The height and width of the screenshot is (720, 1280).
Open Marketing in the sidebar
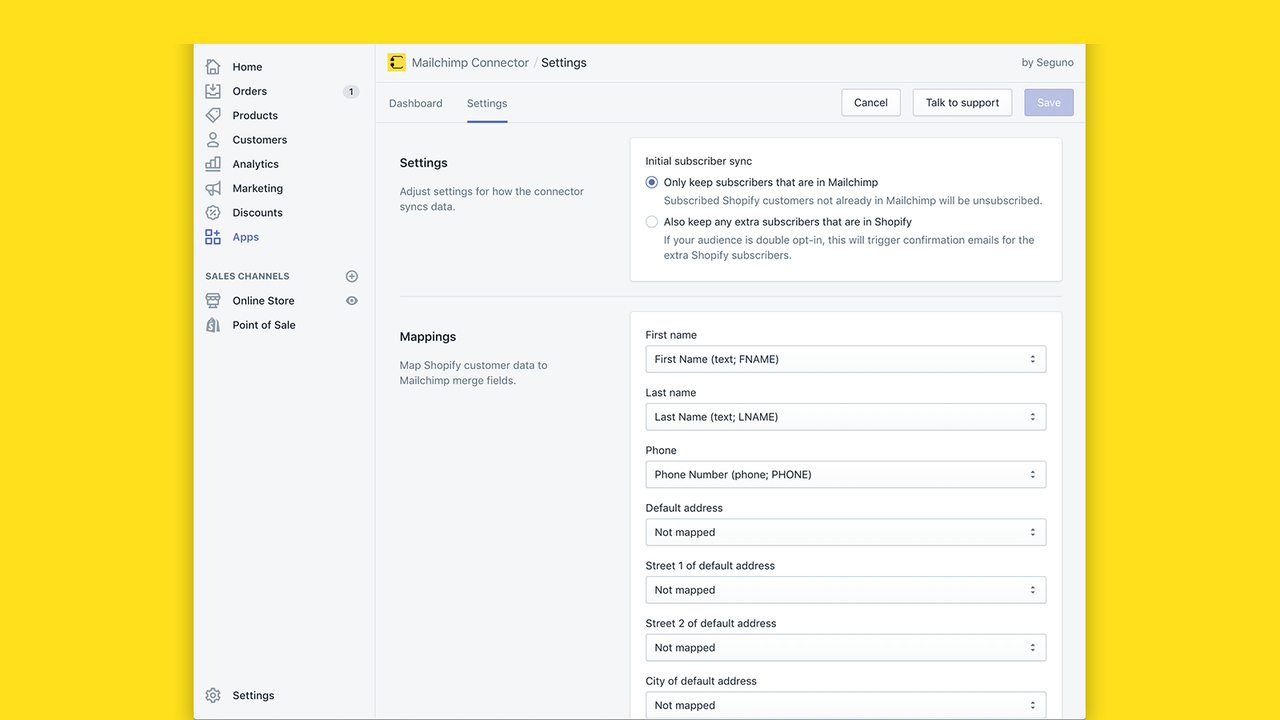[x=258, y=188]
